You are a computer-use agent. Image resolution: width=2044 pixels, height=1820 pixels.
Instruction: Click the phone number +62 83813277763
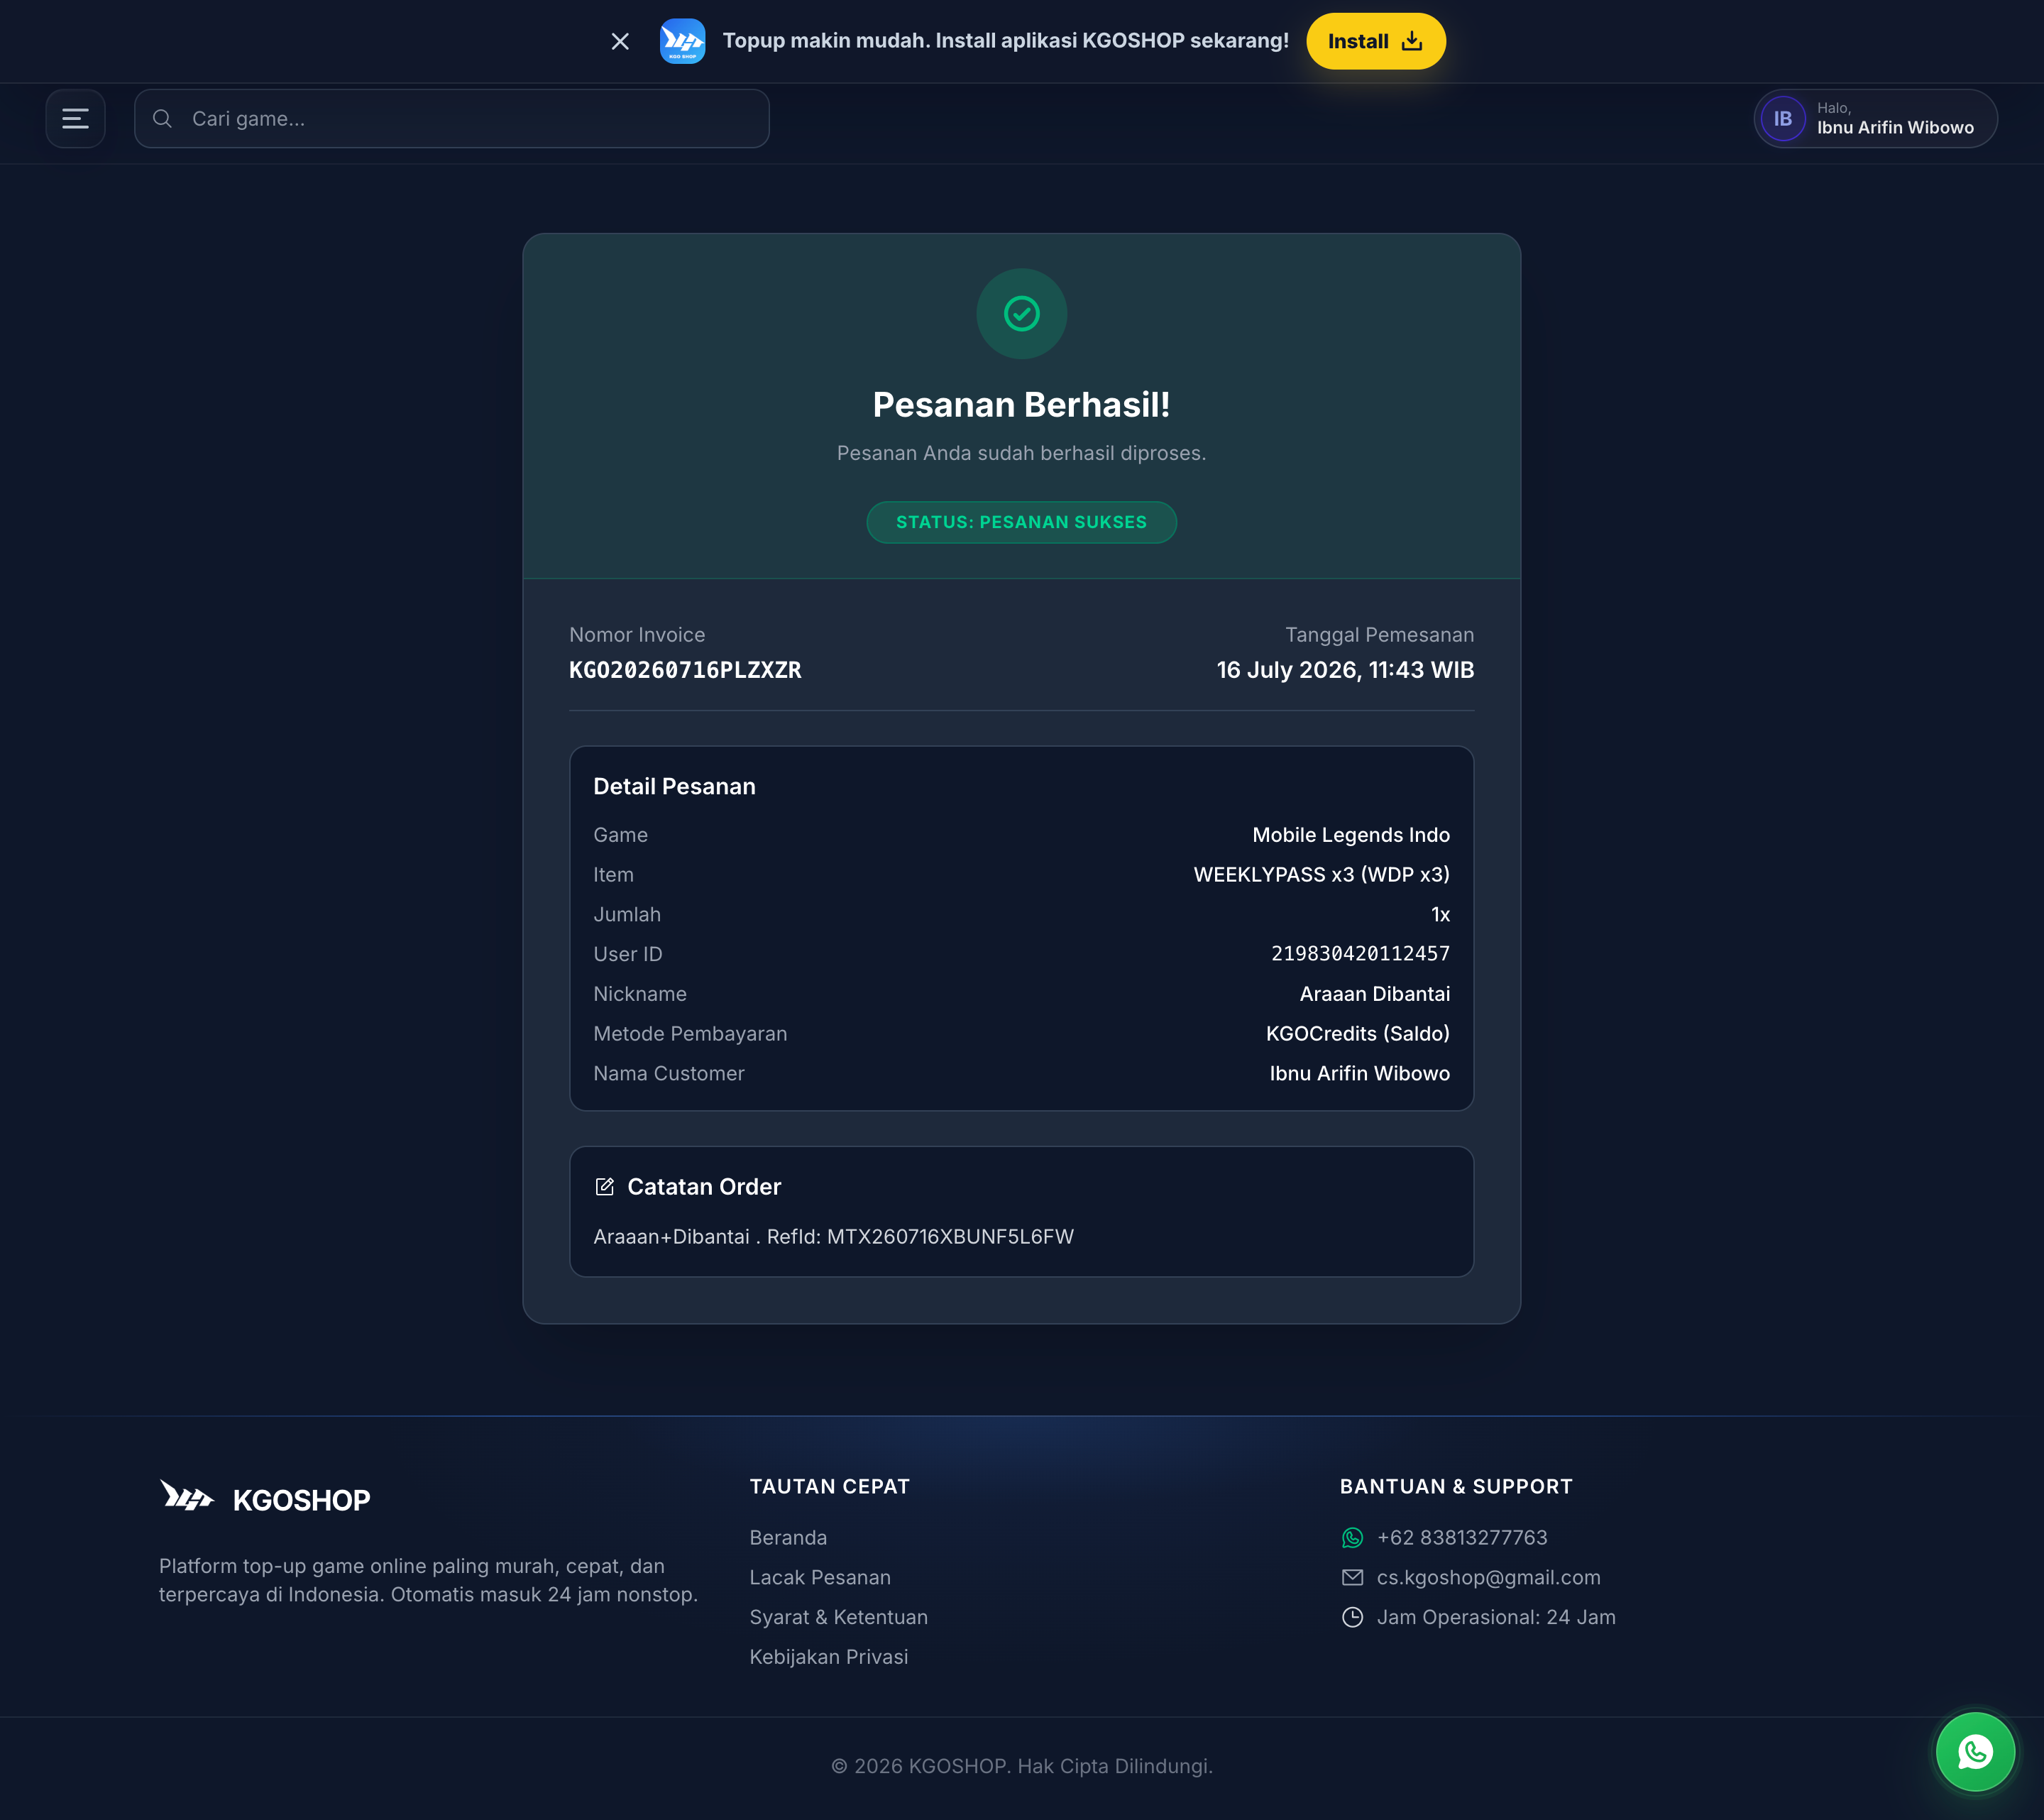click(1462, 1538)
